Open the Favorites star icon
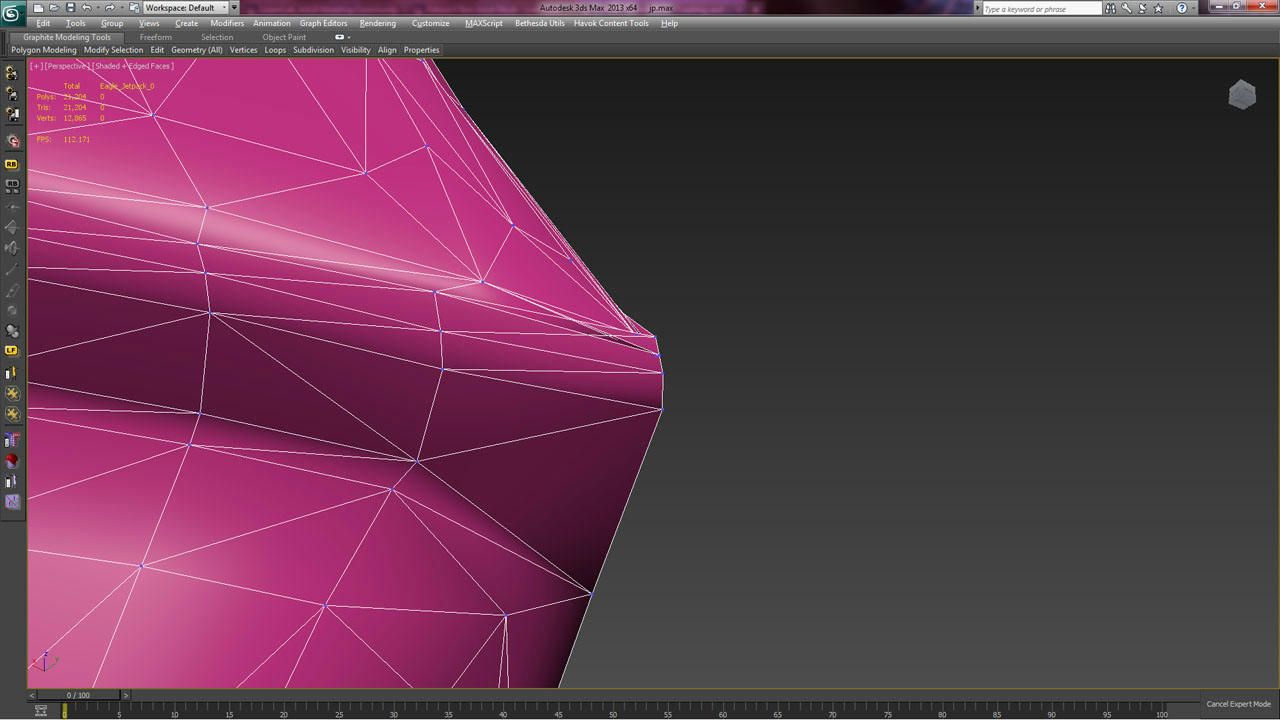Screen dimensions: 1280x720 (1156, 8)
